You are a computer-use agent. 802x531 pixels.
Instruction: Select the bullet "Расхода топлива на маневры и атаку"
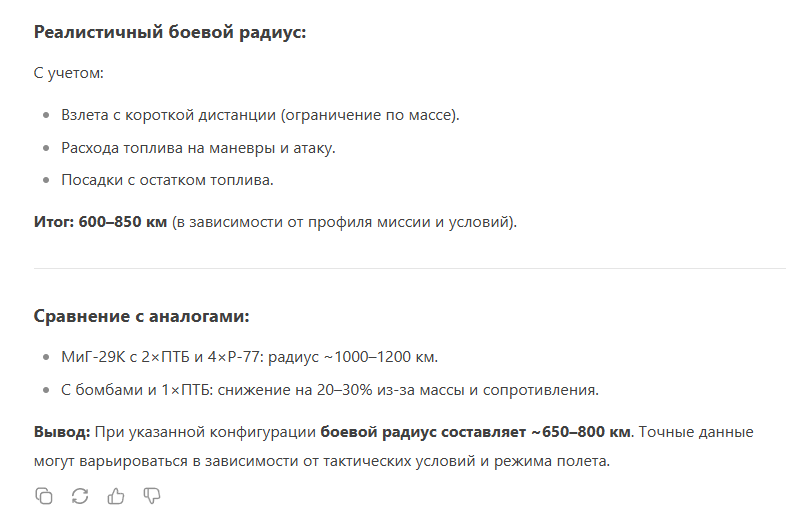(198, 148)
